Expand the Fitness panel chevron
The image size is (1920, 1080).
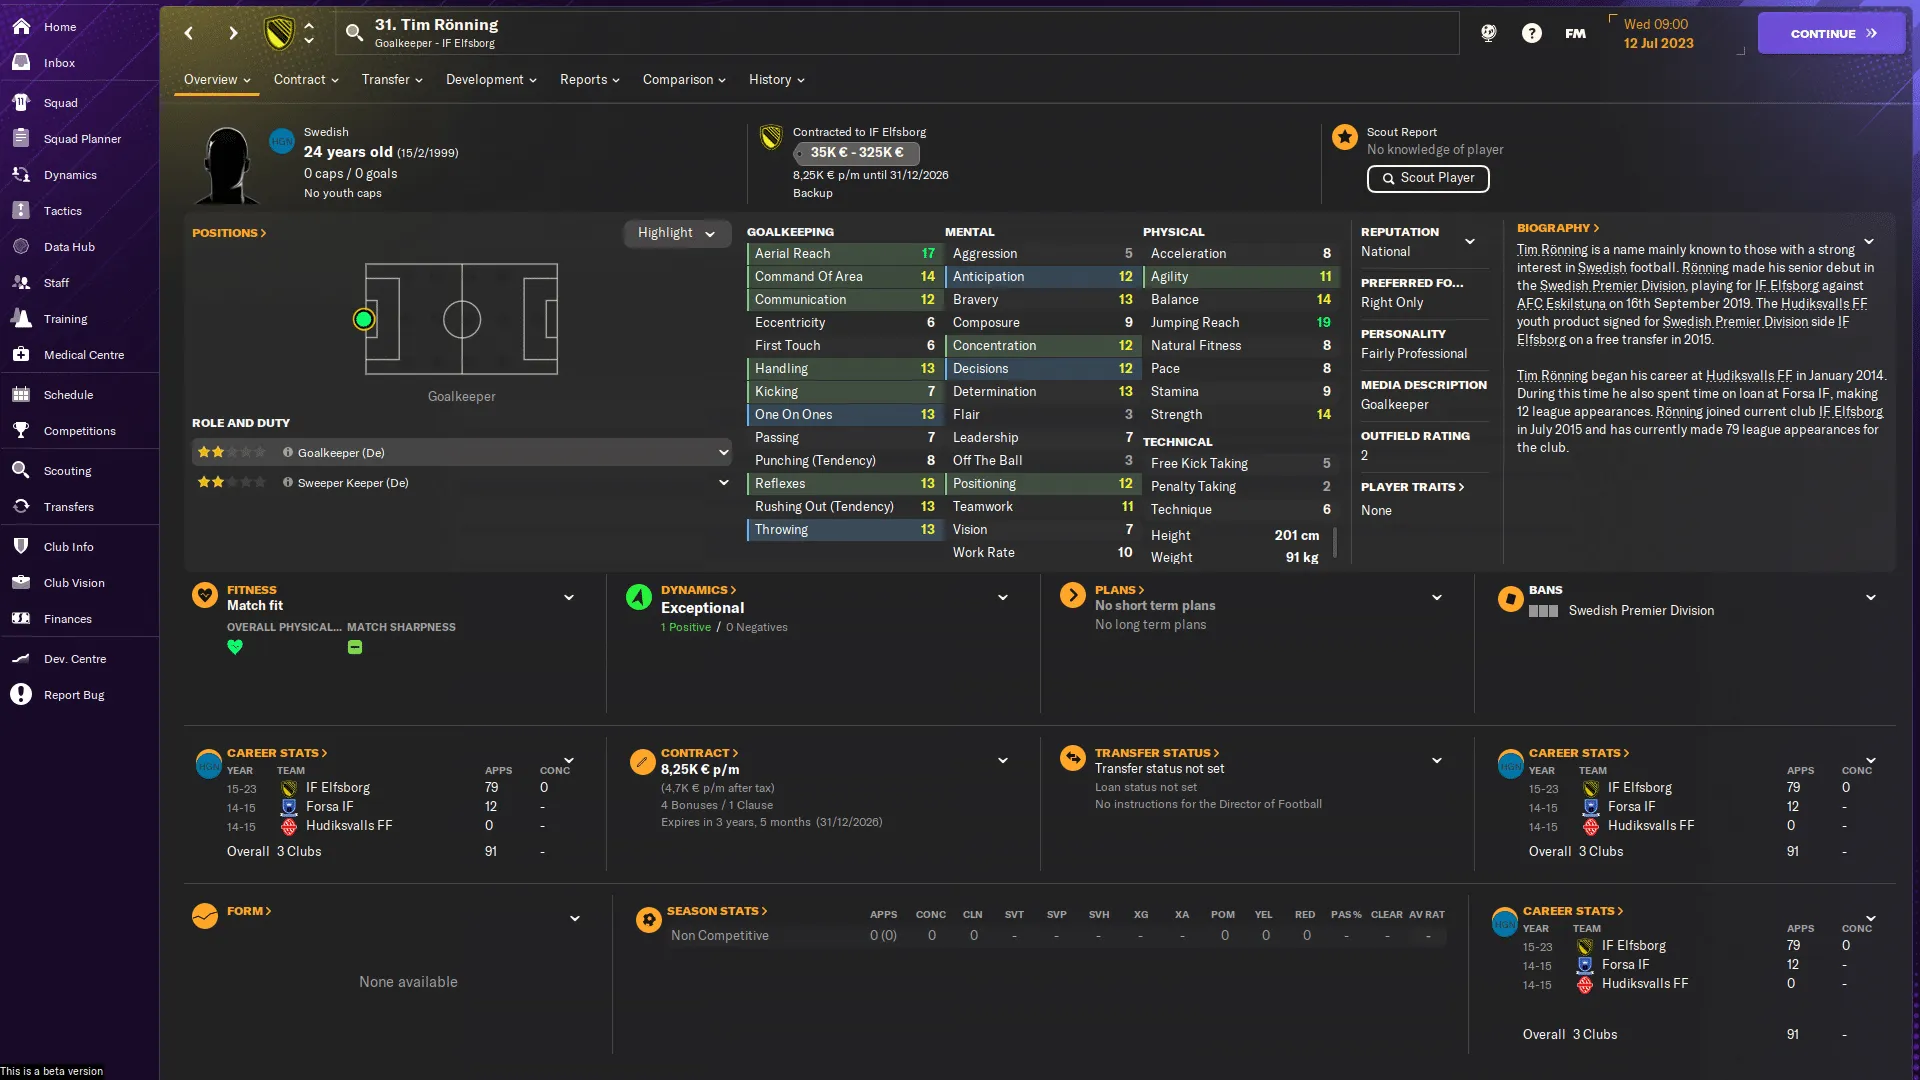(x=569, y=598)
